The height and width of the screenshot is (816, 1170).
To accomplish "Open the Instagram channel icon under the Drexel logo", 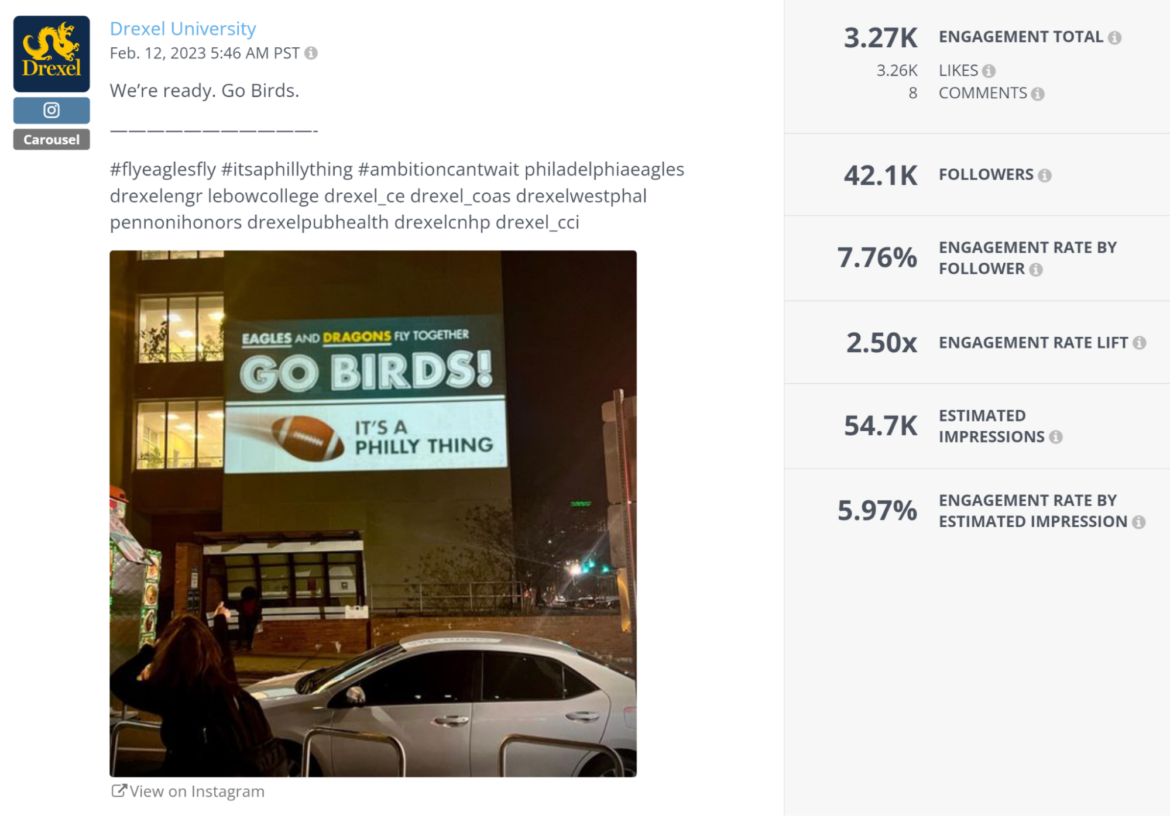I will [51, 110].
